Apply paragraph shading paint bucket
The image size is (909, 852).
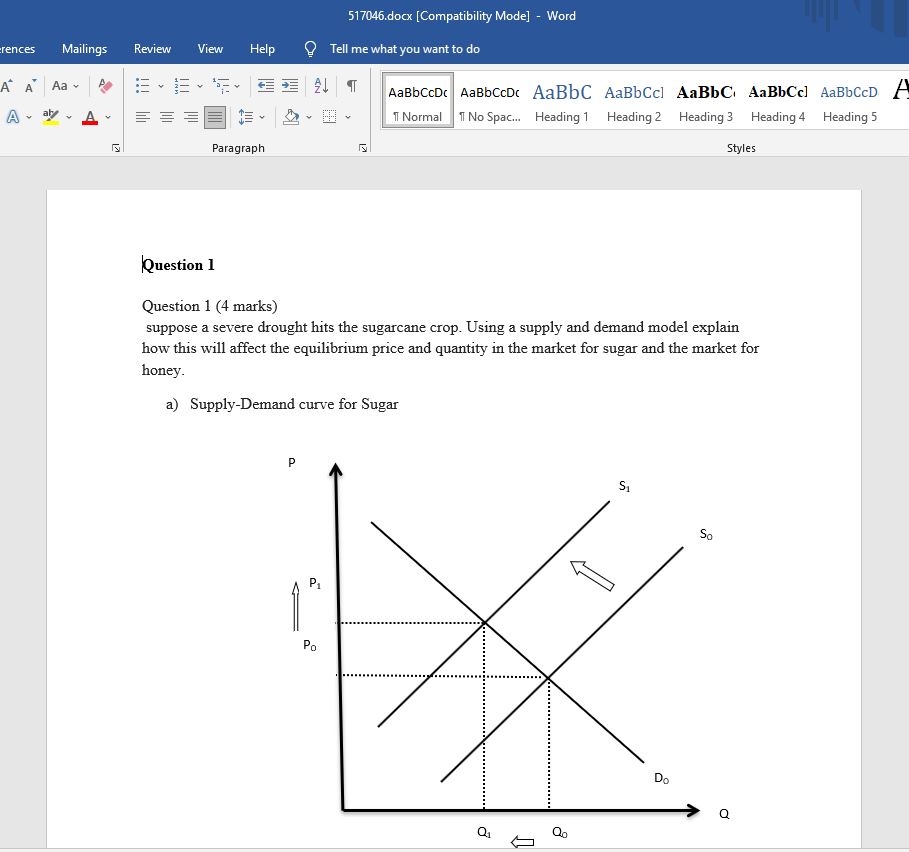[x=291, y=117]
